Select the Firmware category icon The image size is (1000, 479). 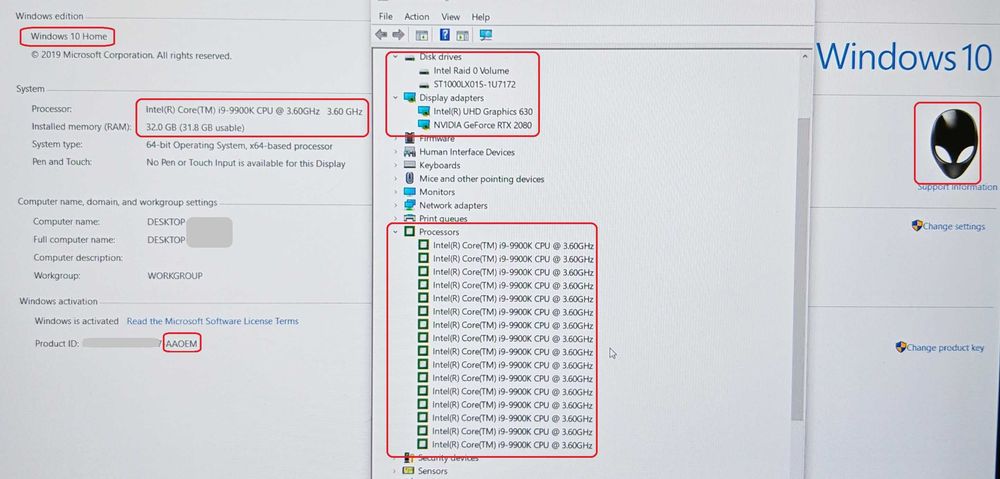pos(409,138)
